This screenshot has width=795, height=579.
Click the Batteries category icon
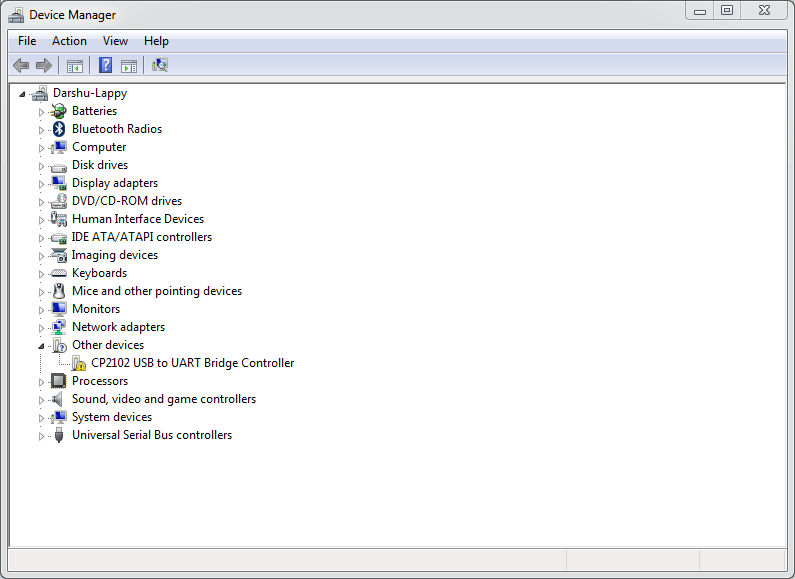tap(59, 111)
